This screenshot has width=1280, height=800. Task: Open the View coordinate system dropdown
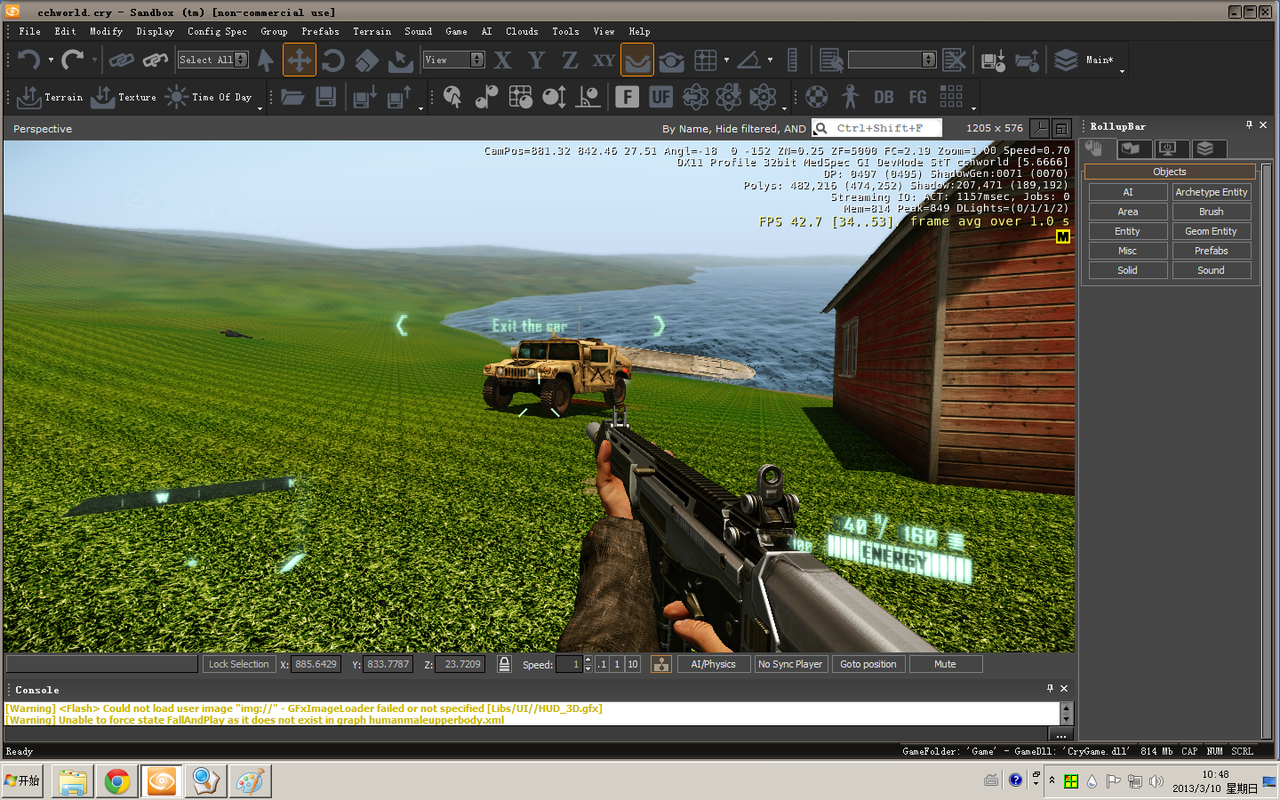tap(454, 60)
